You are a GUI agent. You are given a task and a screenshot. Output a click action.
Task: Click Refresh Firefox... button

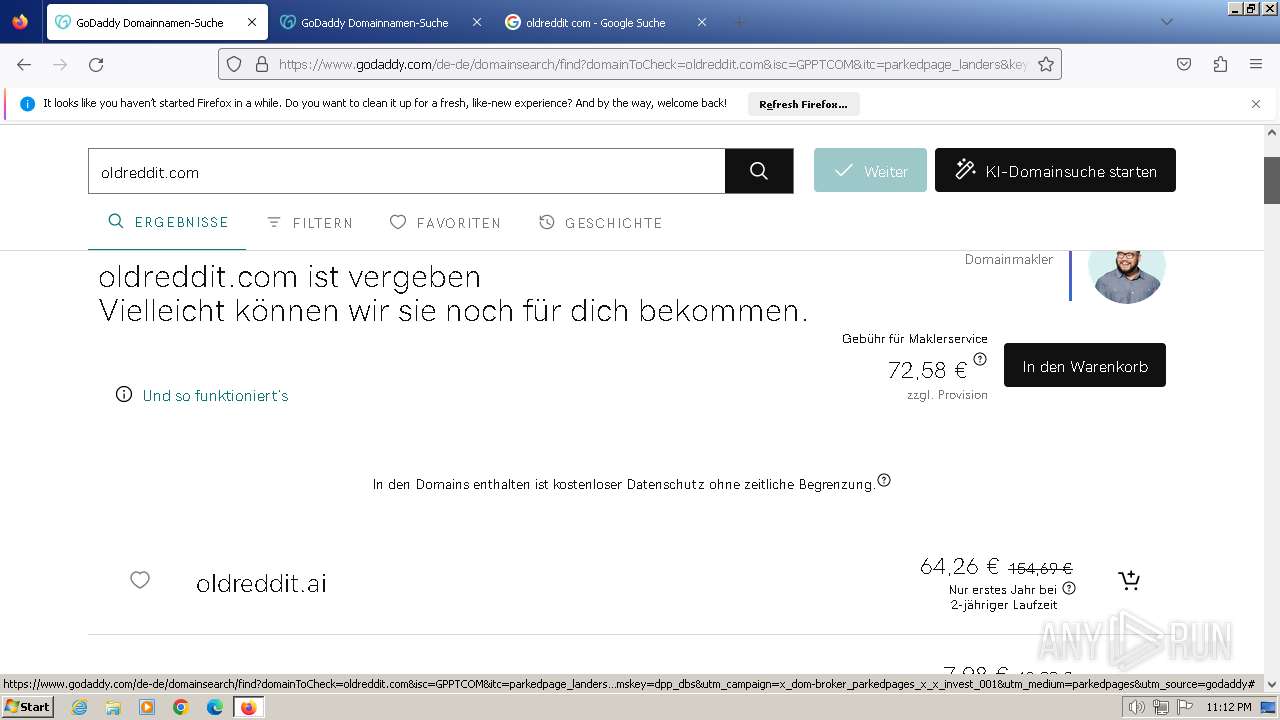click(803, 104)
